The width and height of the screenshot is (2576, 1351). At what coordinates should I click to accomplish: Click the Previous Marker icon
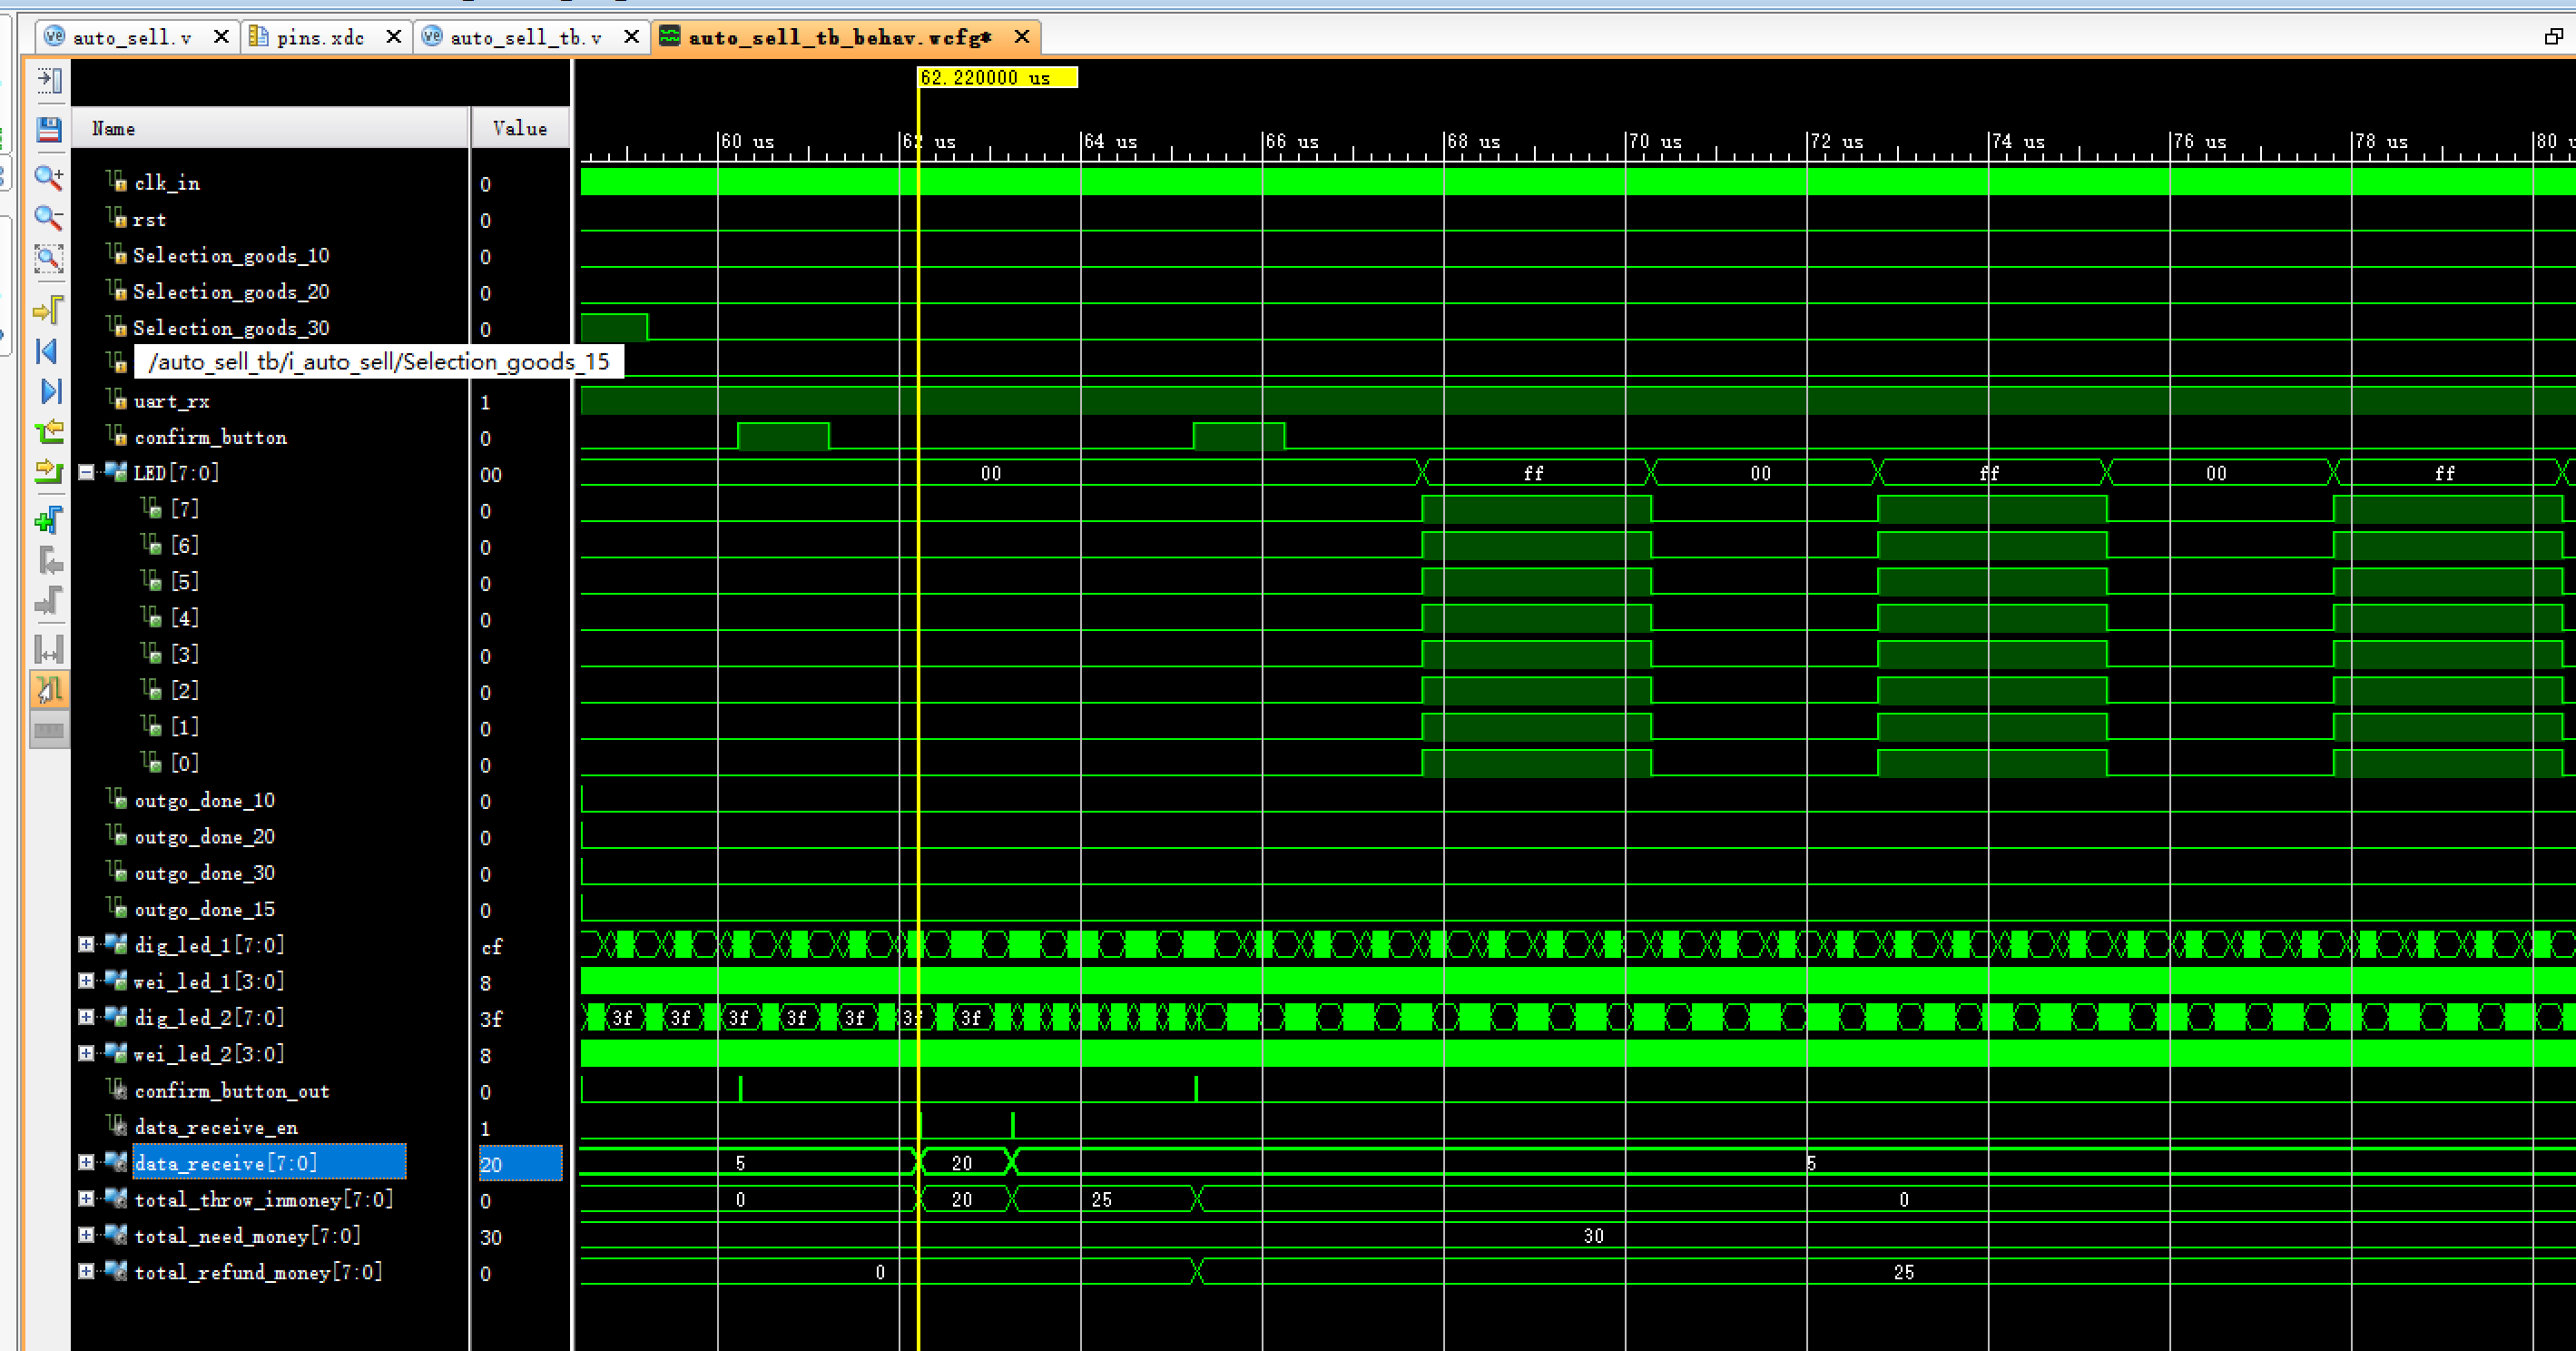pos(49,560)
